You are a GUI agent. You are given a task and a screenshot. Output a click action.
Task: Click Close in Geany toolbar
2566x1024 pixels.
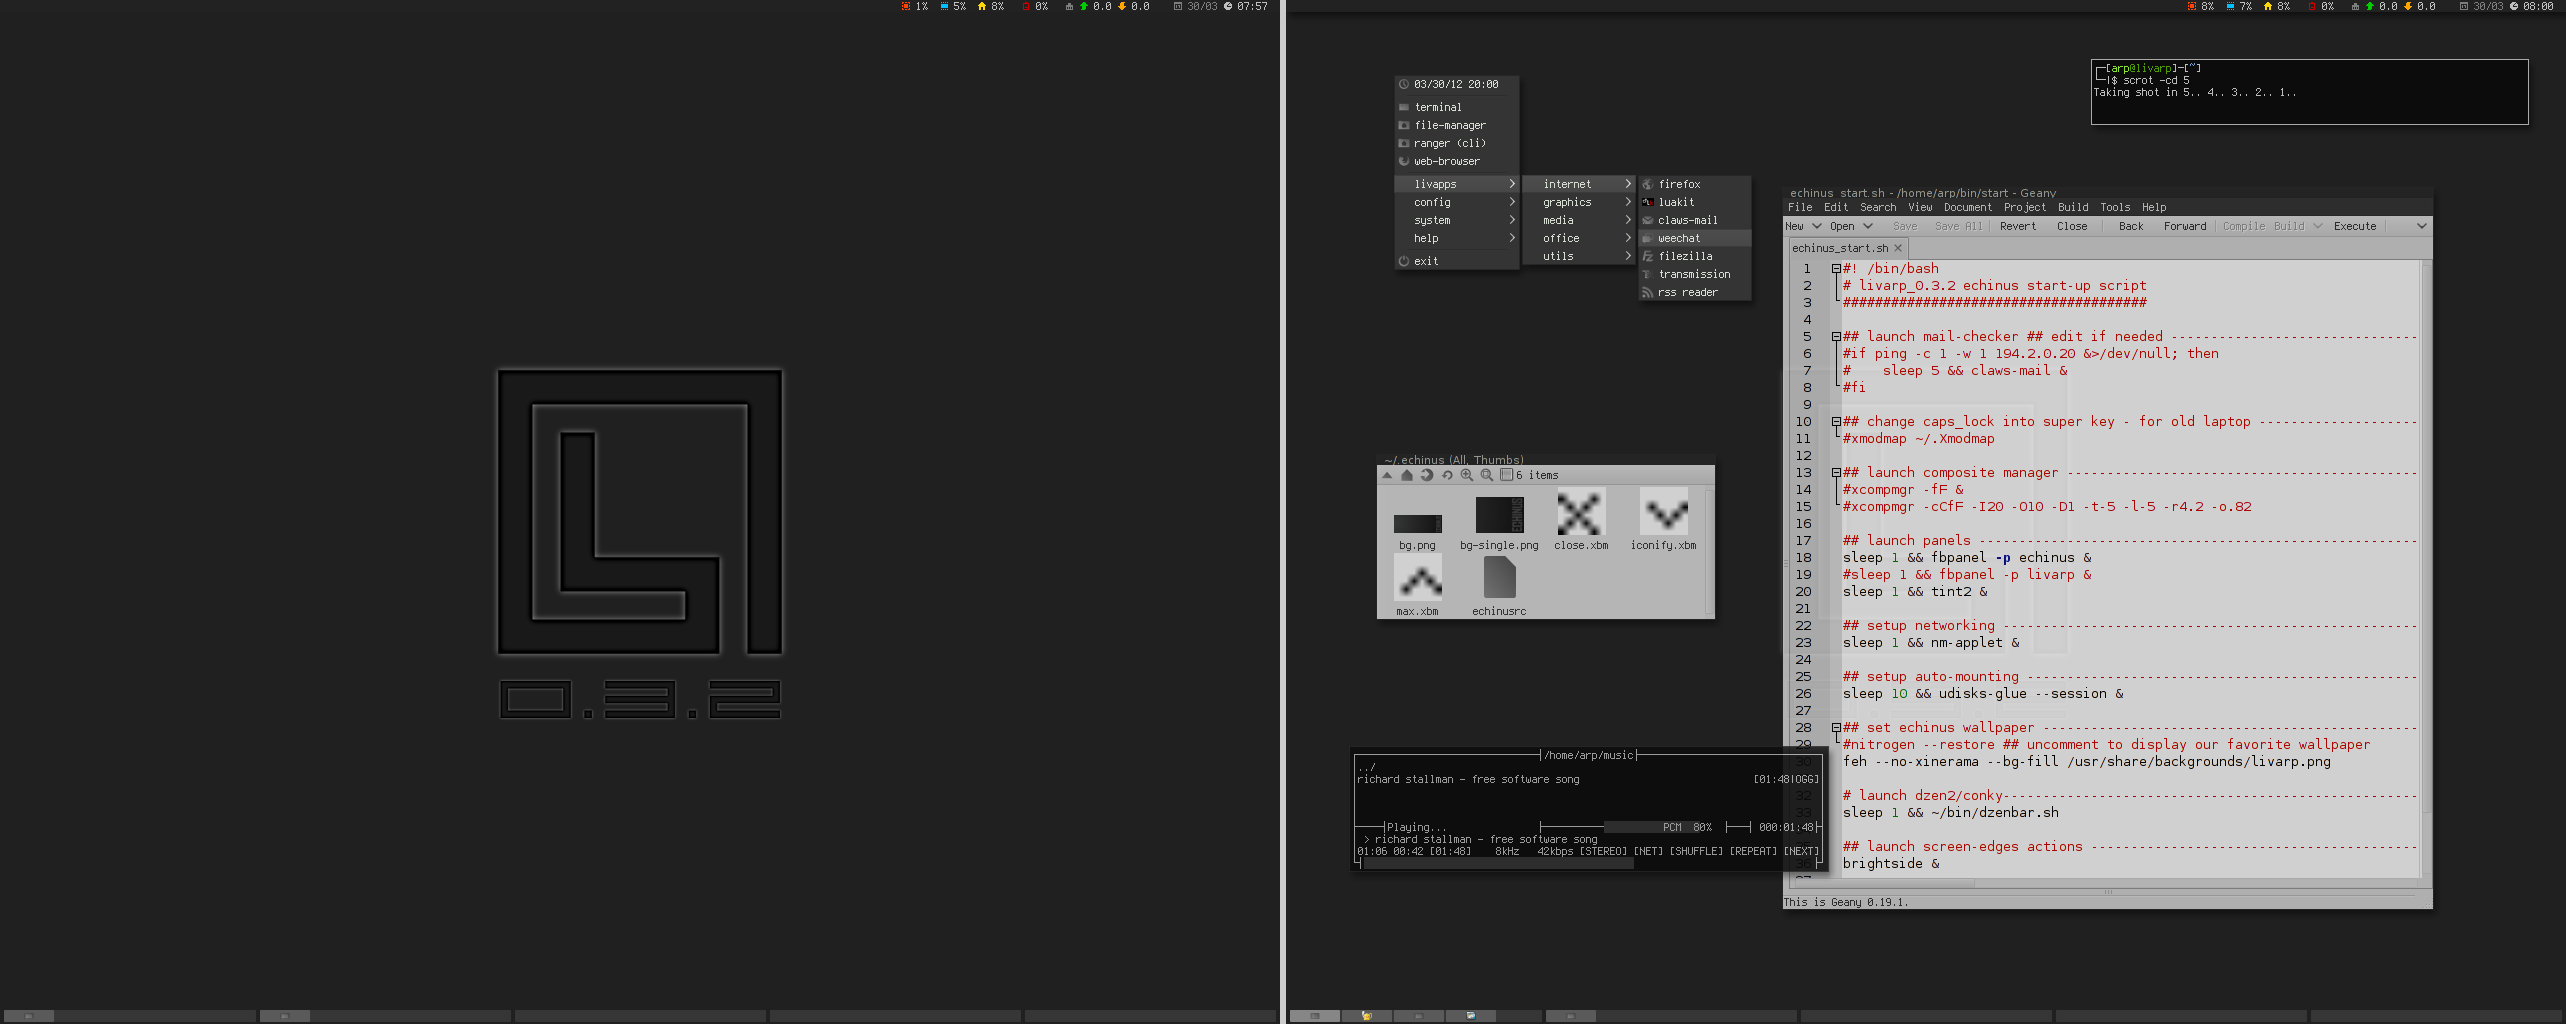2072,226
